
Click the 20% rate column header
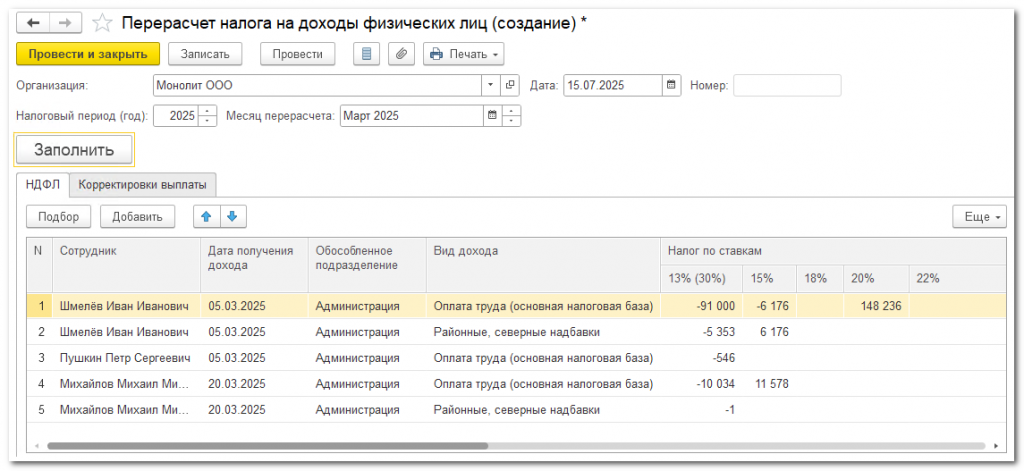[876, 278]
